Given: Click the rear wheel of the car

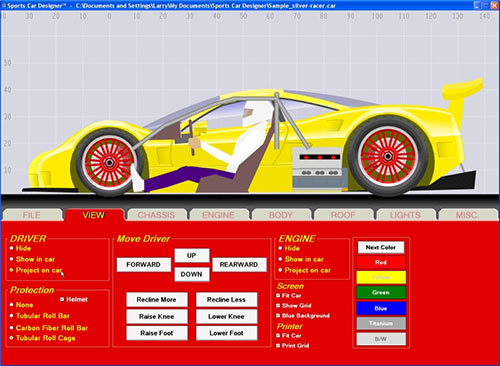Looking at the screenshot, I should [x=388, y=156].
